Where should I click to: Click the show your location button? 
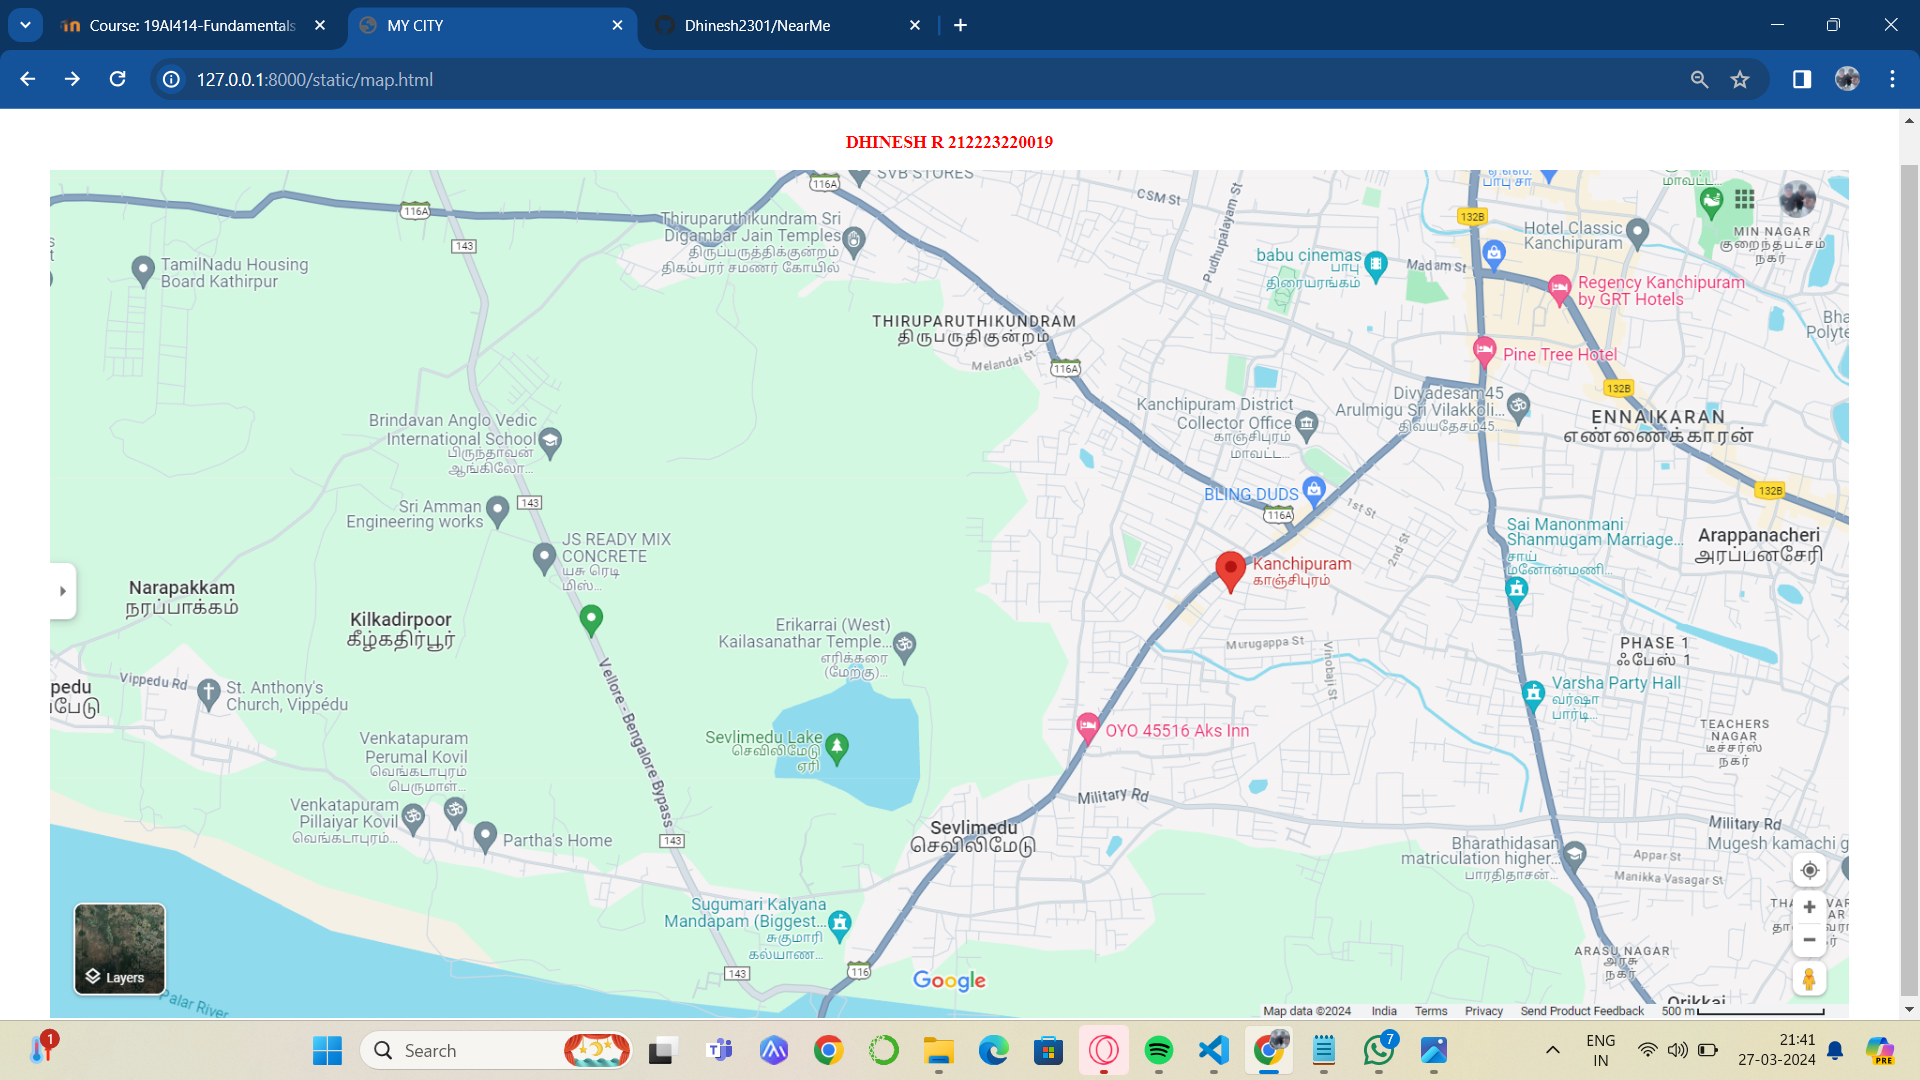point(1809,870)
